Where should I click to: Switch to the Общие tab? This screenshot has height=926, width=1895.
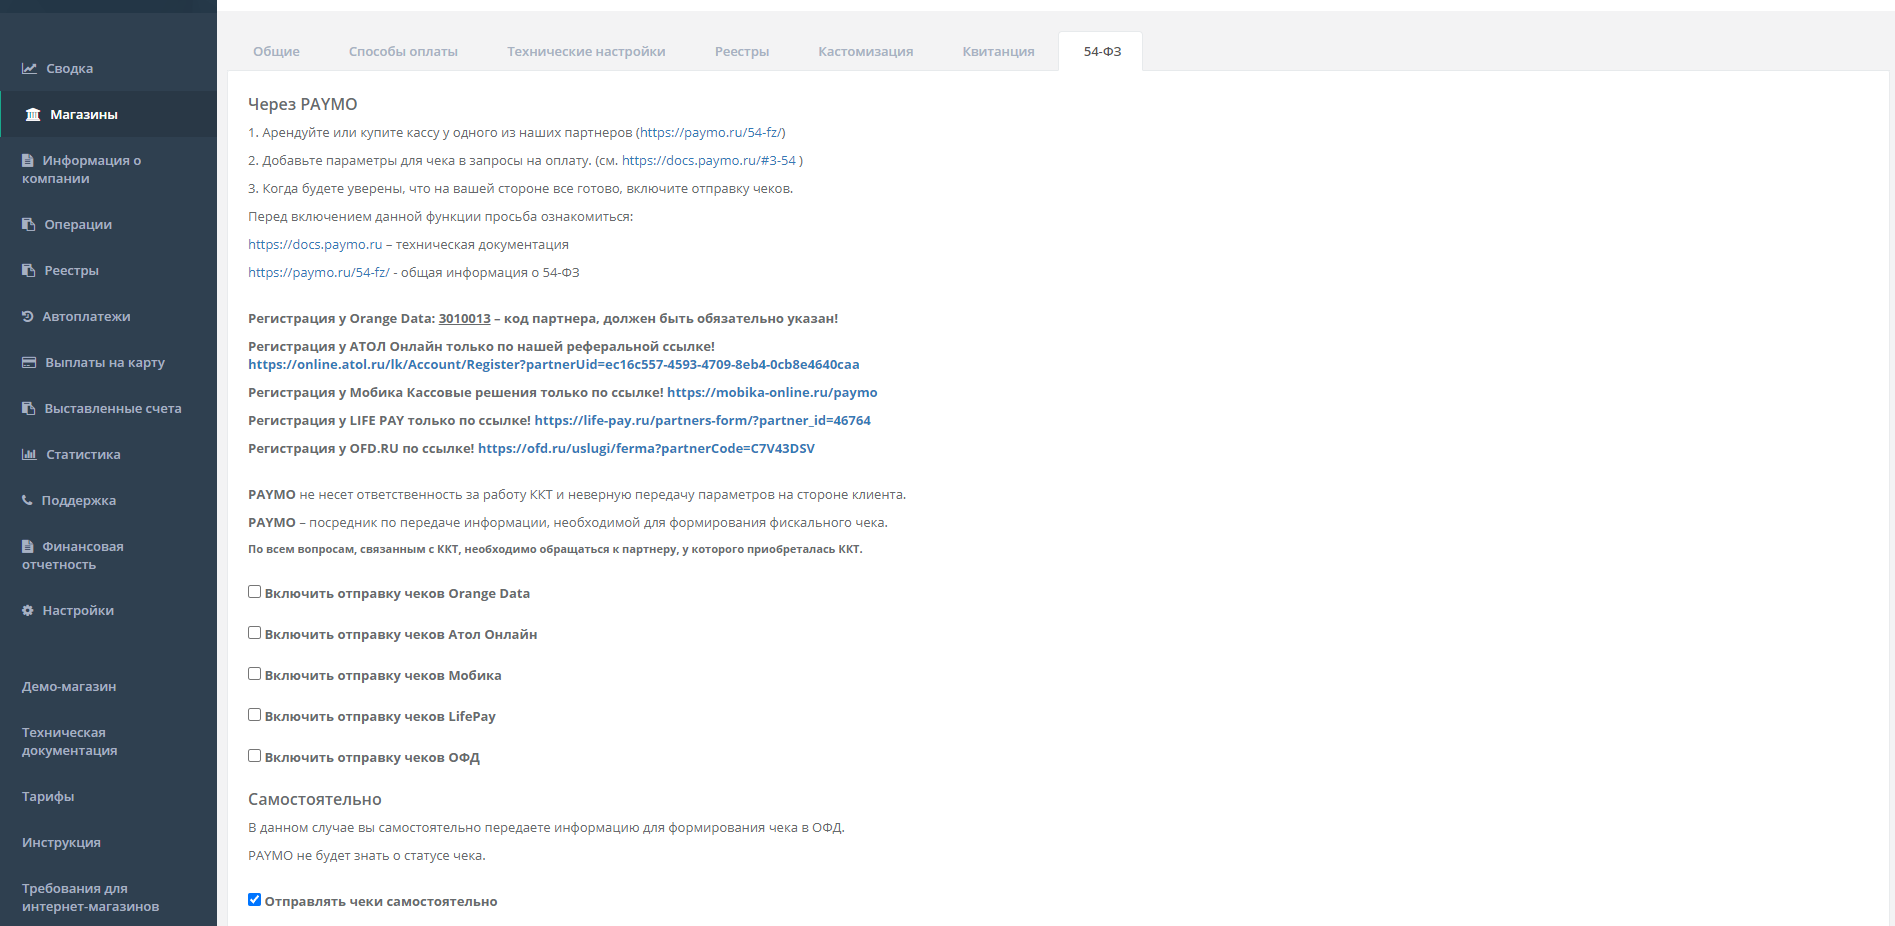point(276,52)
